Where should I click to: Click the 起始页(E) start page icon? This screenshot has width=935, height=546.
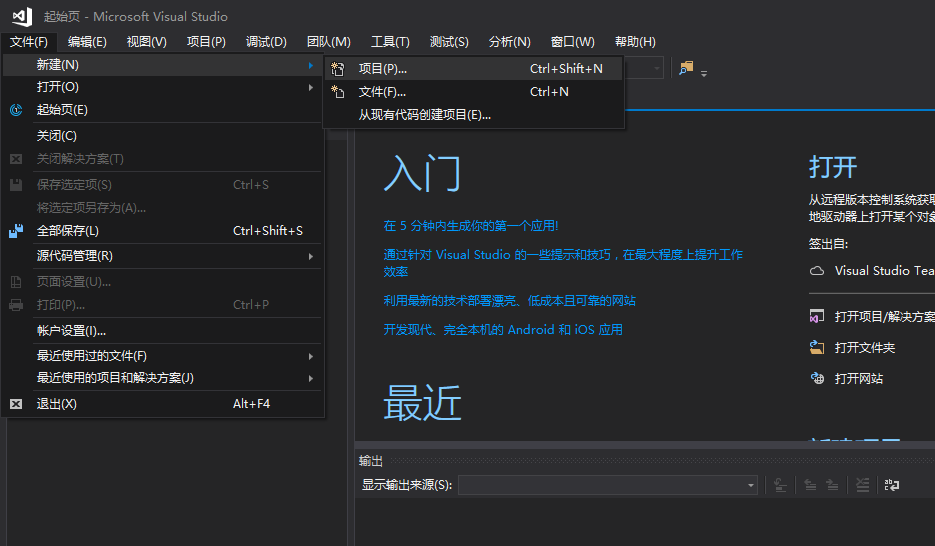click(x=16, y=110)
